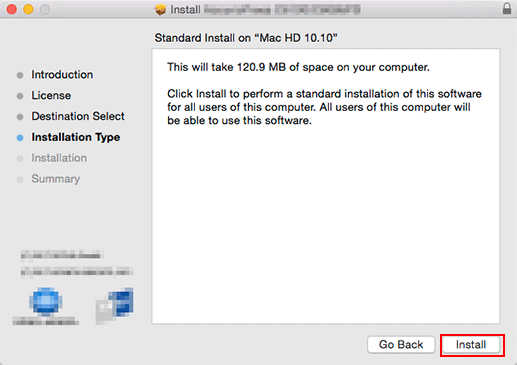
Task: Select the Installation Type step
Action: (76, 137)
